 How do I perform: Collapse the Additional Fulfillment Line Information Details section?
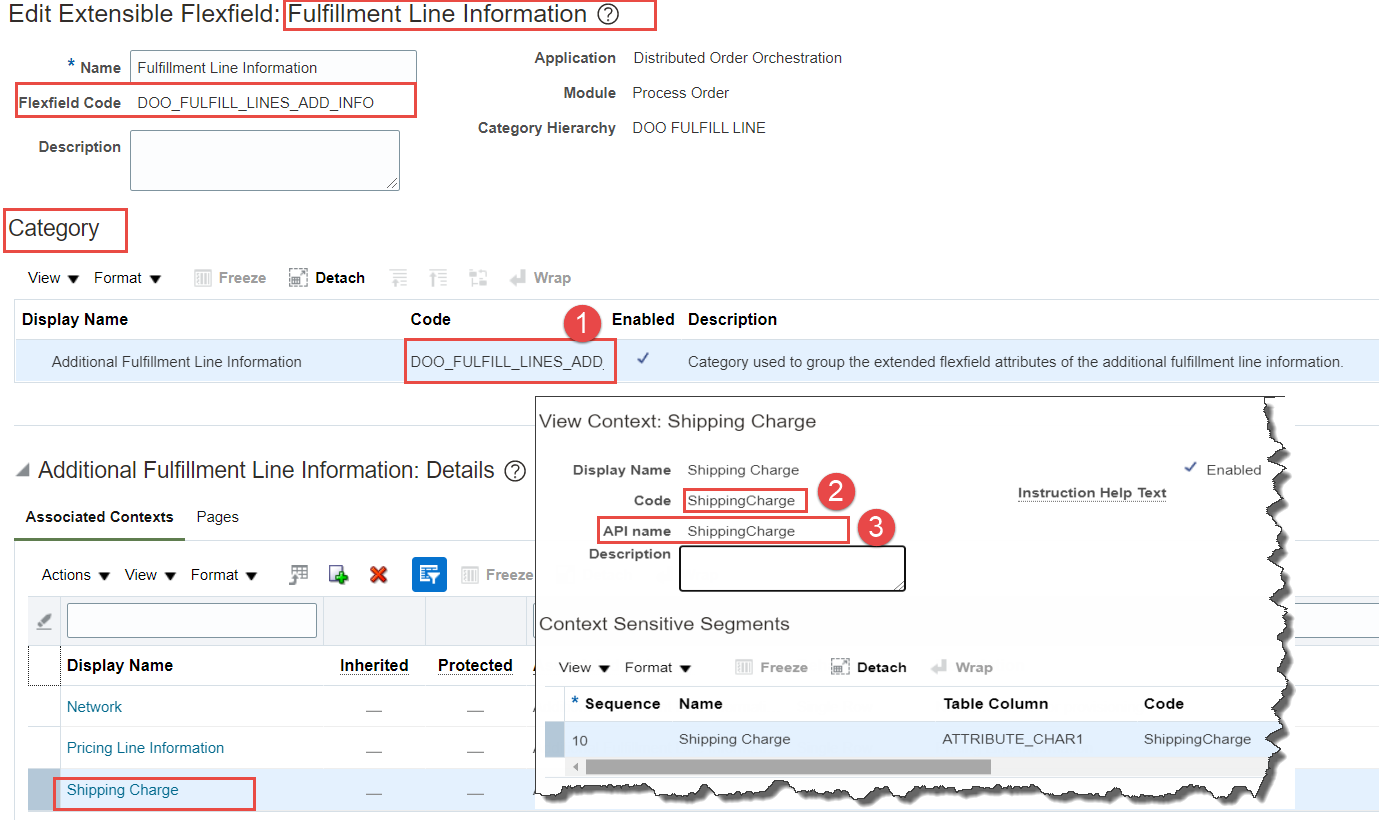(21, 471)
